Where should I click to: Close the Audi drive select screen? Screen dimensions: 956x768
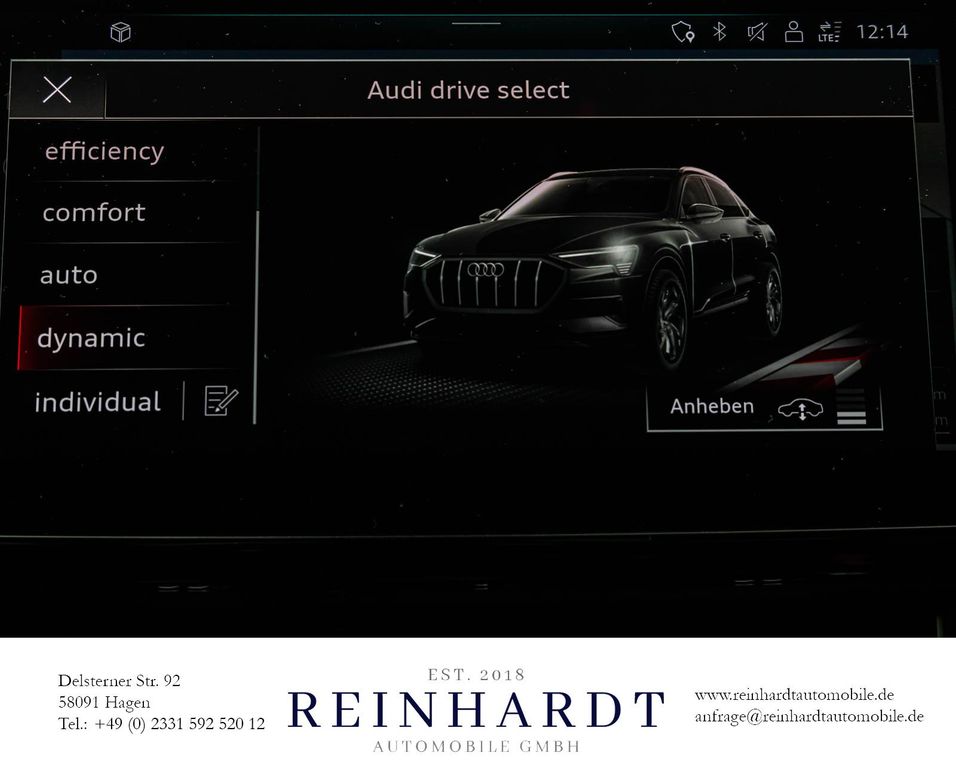57,90
